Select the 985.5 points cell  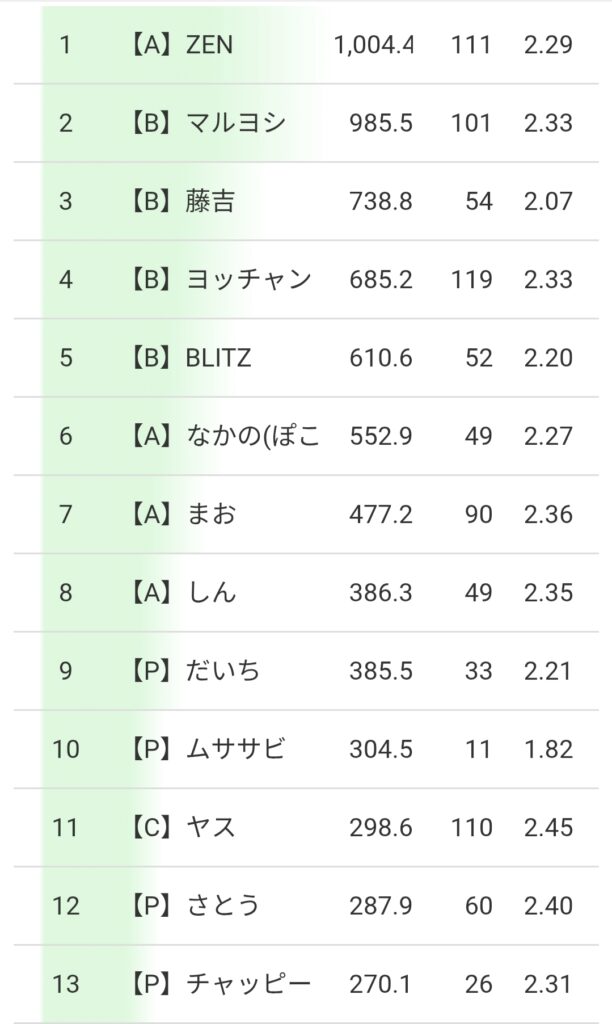[x=381, y=123]
